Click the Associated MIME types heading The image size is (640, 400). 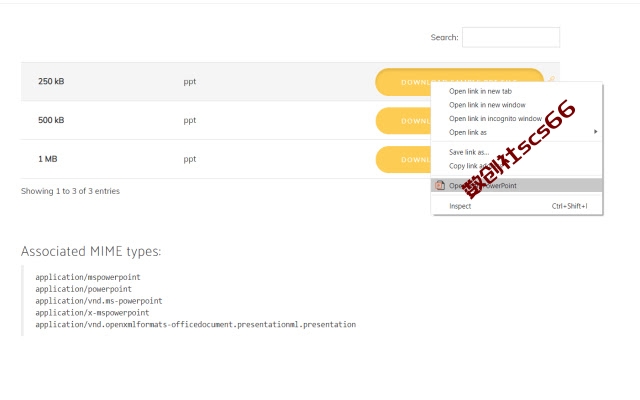pos(91,251)
